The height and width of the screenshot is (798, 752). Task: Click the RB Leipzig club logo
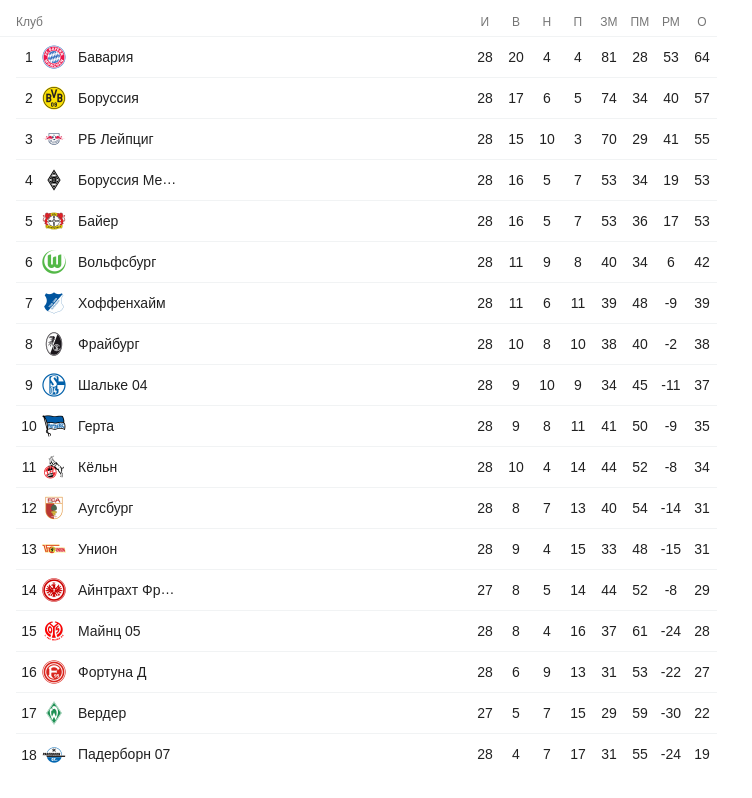click(x=54, y=139)
